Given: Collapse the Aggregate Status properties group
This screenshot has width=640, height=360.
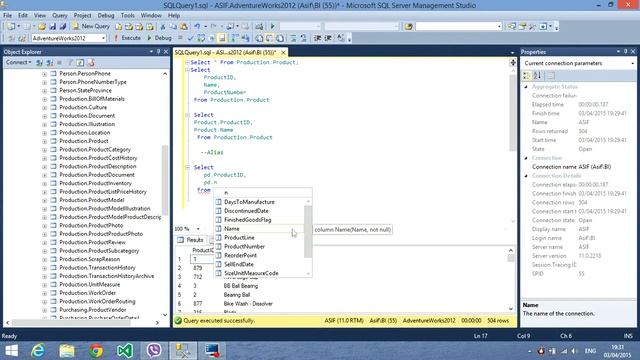Looking at the screenshot, I should click(x=526, y=87).
